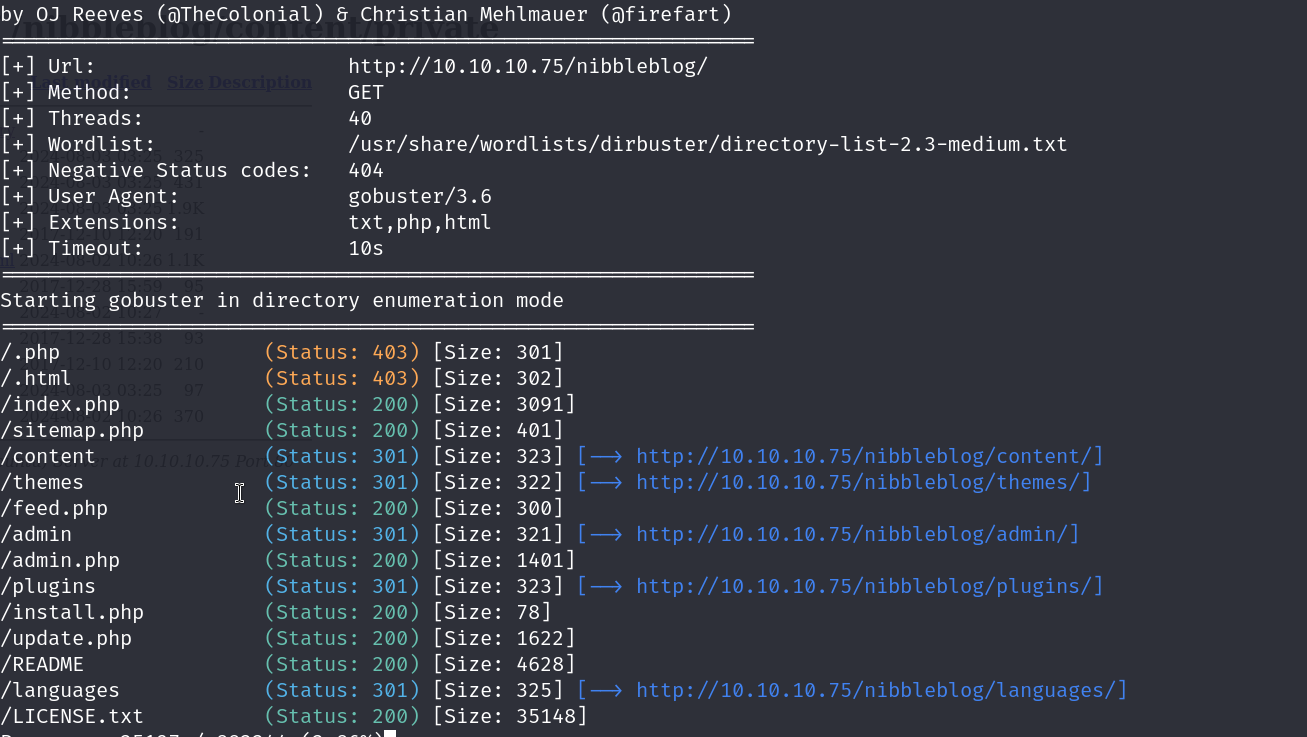Select the /admin.php result path
This screenshot has height=737, width=1307.
[x=60, y=561]
